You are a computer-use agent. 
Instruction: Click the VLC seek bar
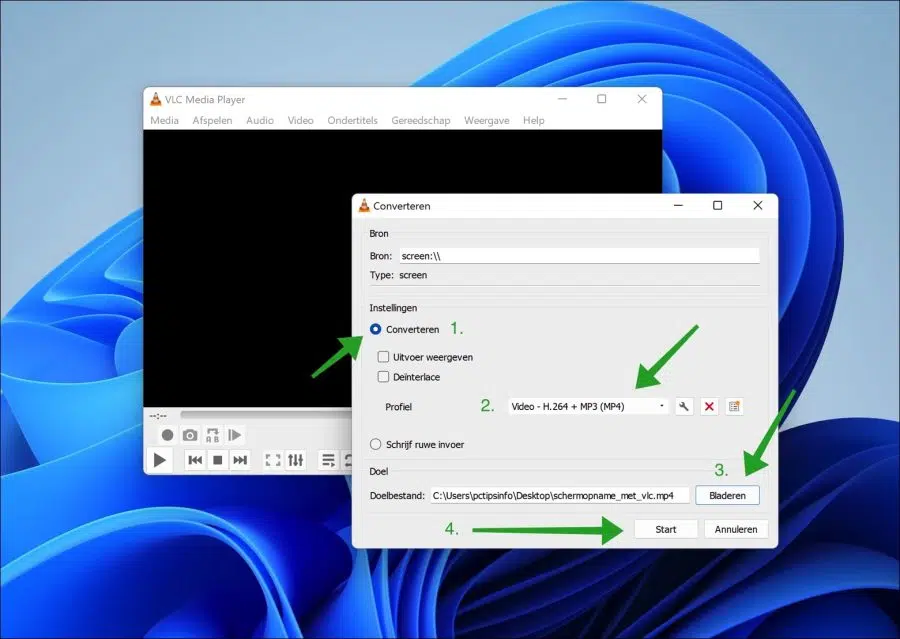[266, 415]
